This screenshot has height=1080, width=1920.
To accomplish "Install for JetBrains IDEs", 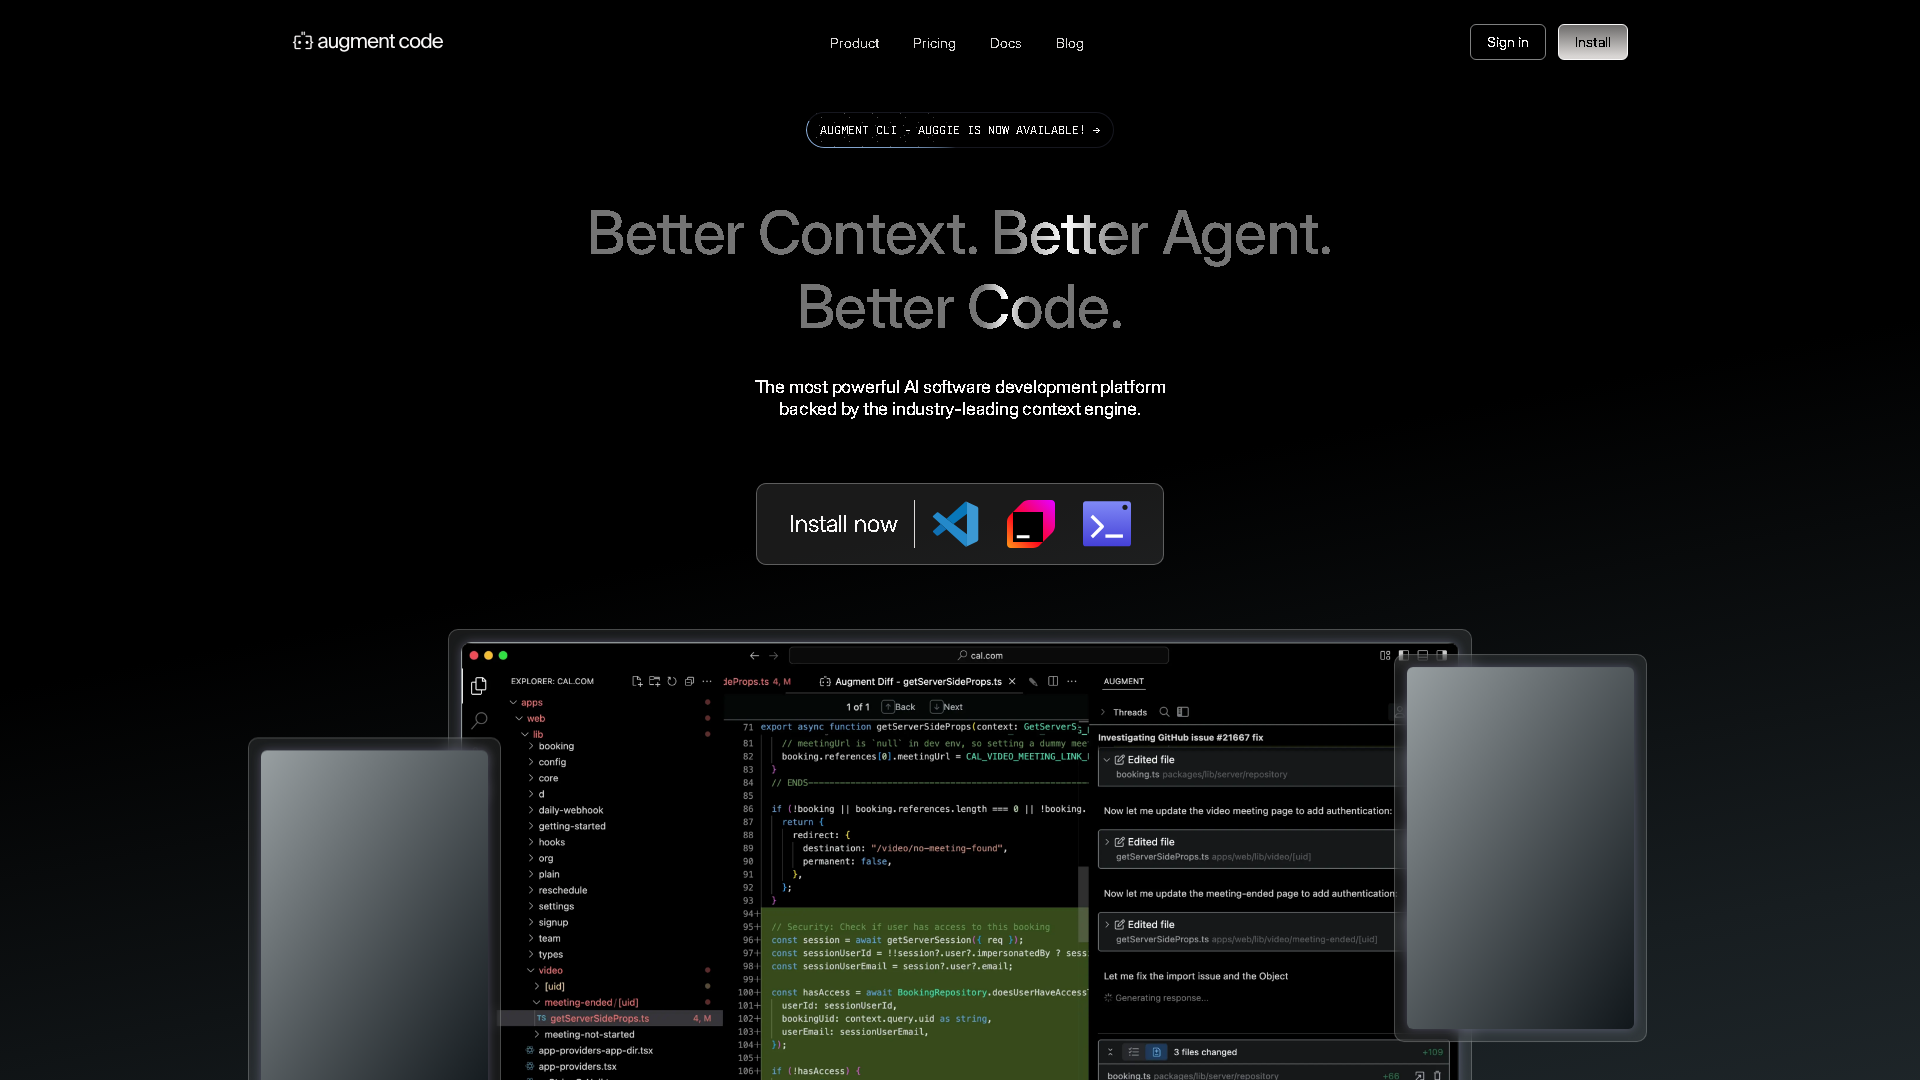I will 1031,524.
